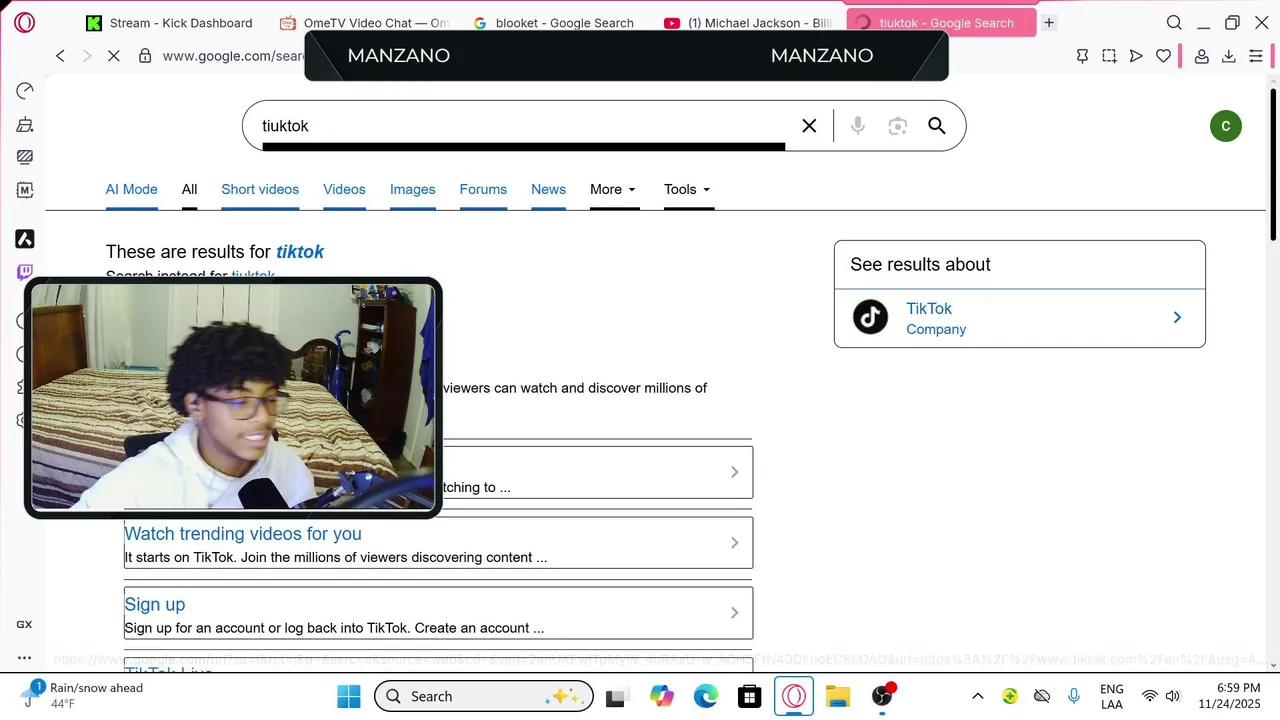Expand the More dropdown
Screen dimensions: 1280x720
point(613,189)
